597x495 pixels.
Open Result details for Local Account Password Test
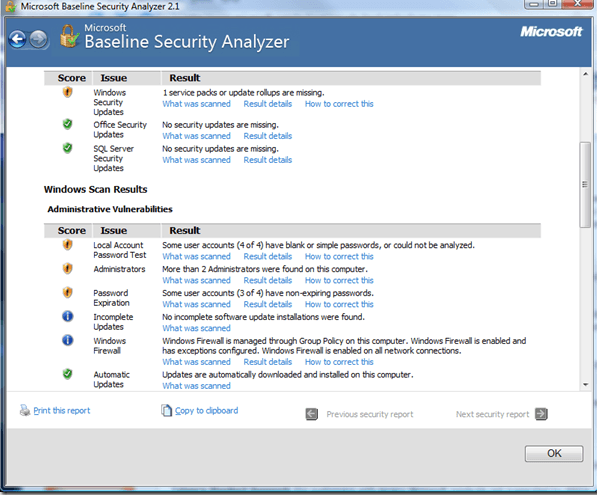tap(268, 257)
